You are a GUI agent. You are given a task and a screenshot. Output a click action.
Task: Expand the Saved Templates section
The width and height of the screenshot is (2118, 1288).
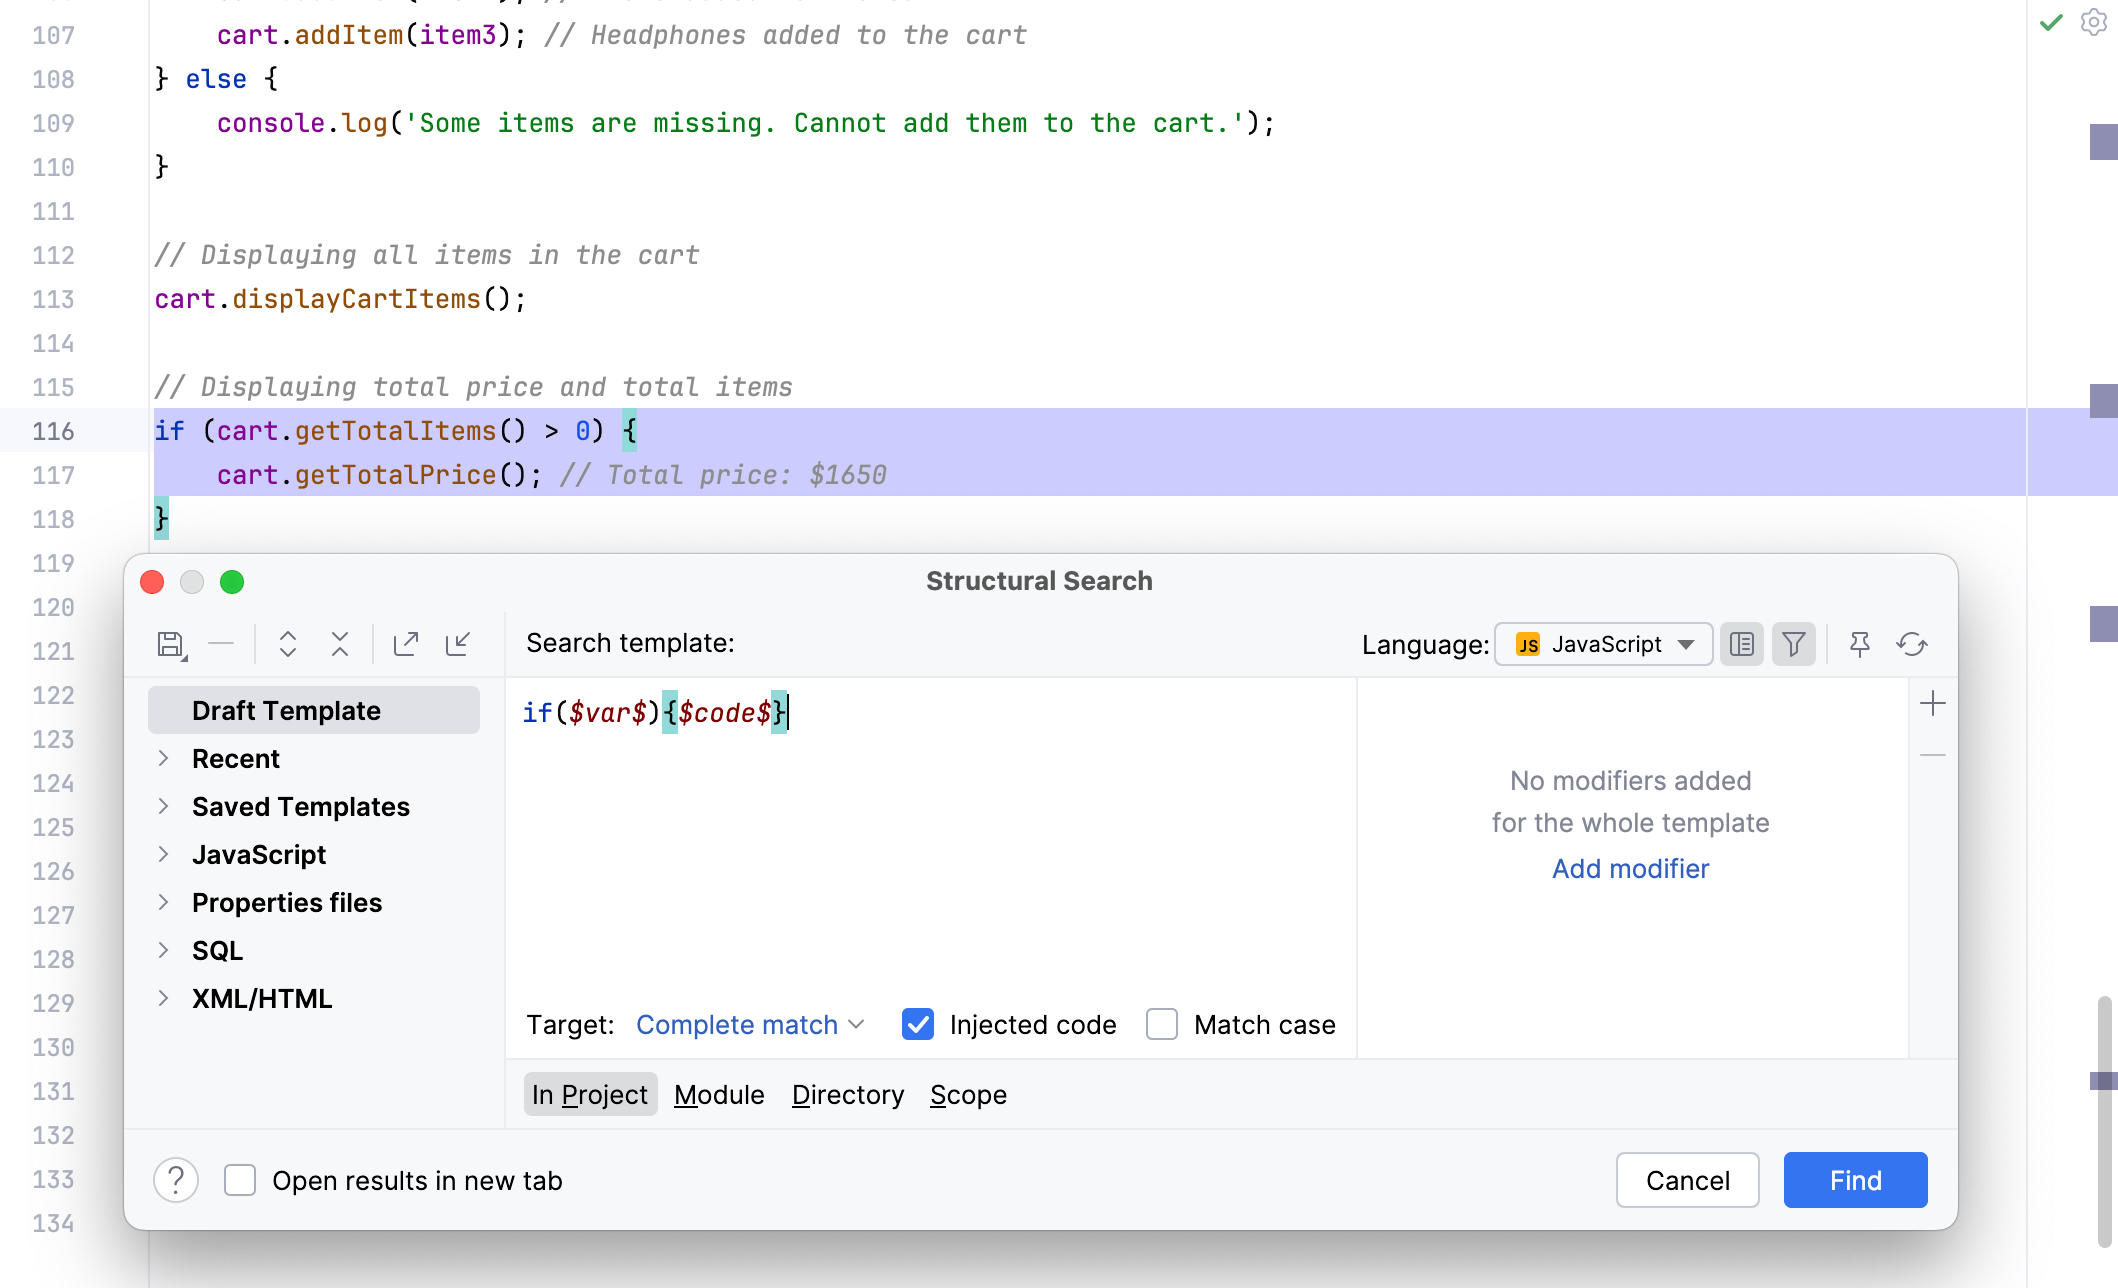coord(164,806)
